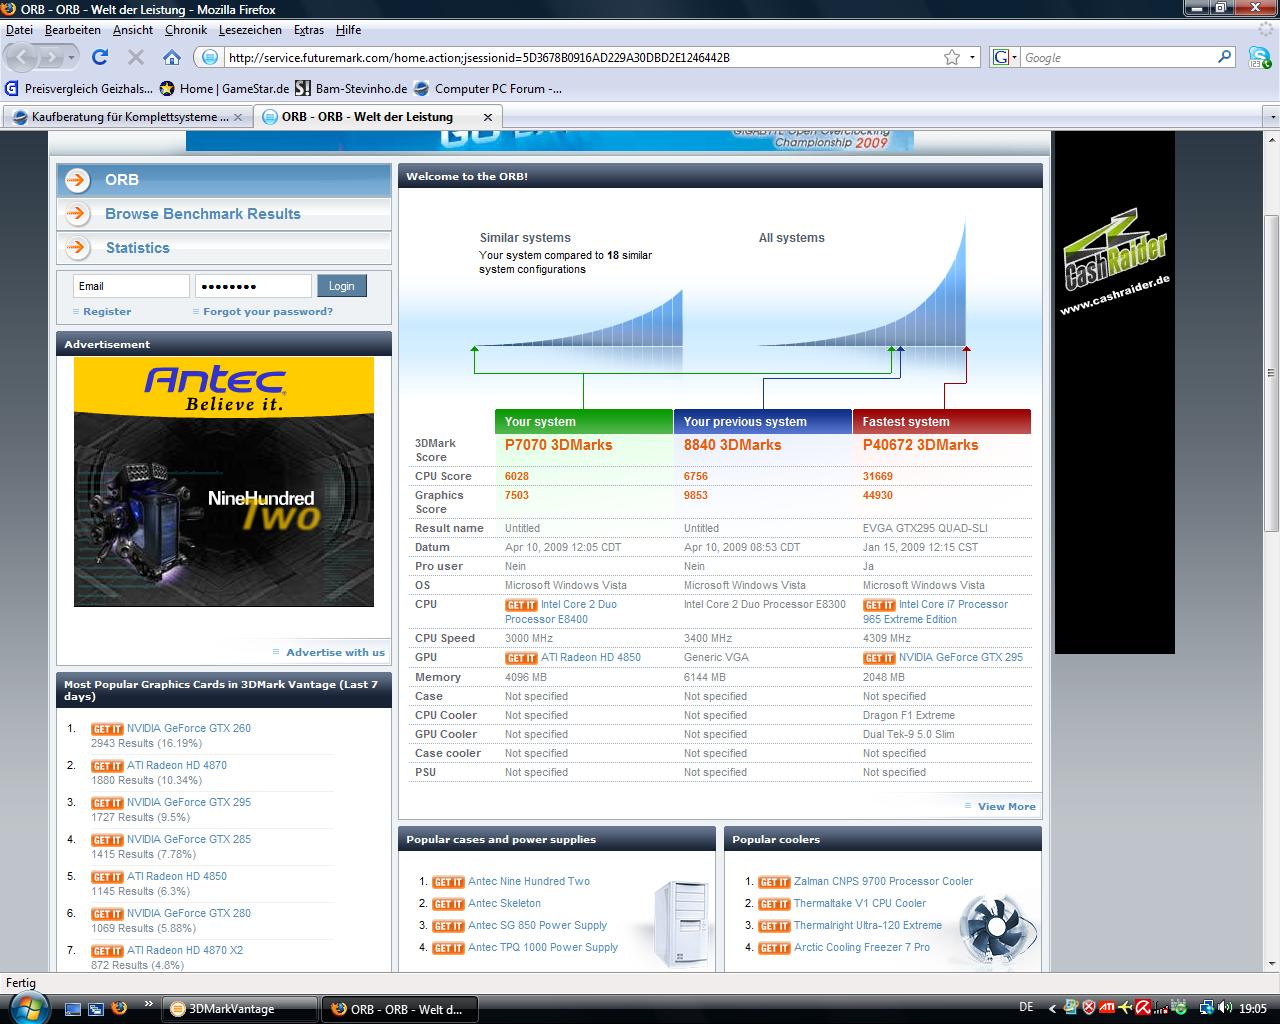Click GET IT icon beside Radeon HD 4850 in popular list

coord(107,877)
